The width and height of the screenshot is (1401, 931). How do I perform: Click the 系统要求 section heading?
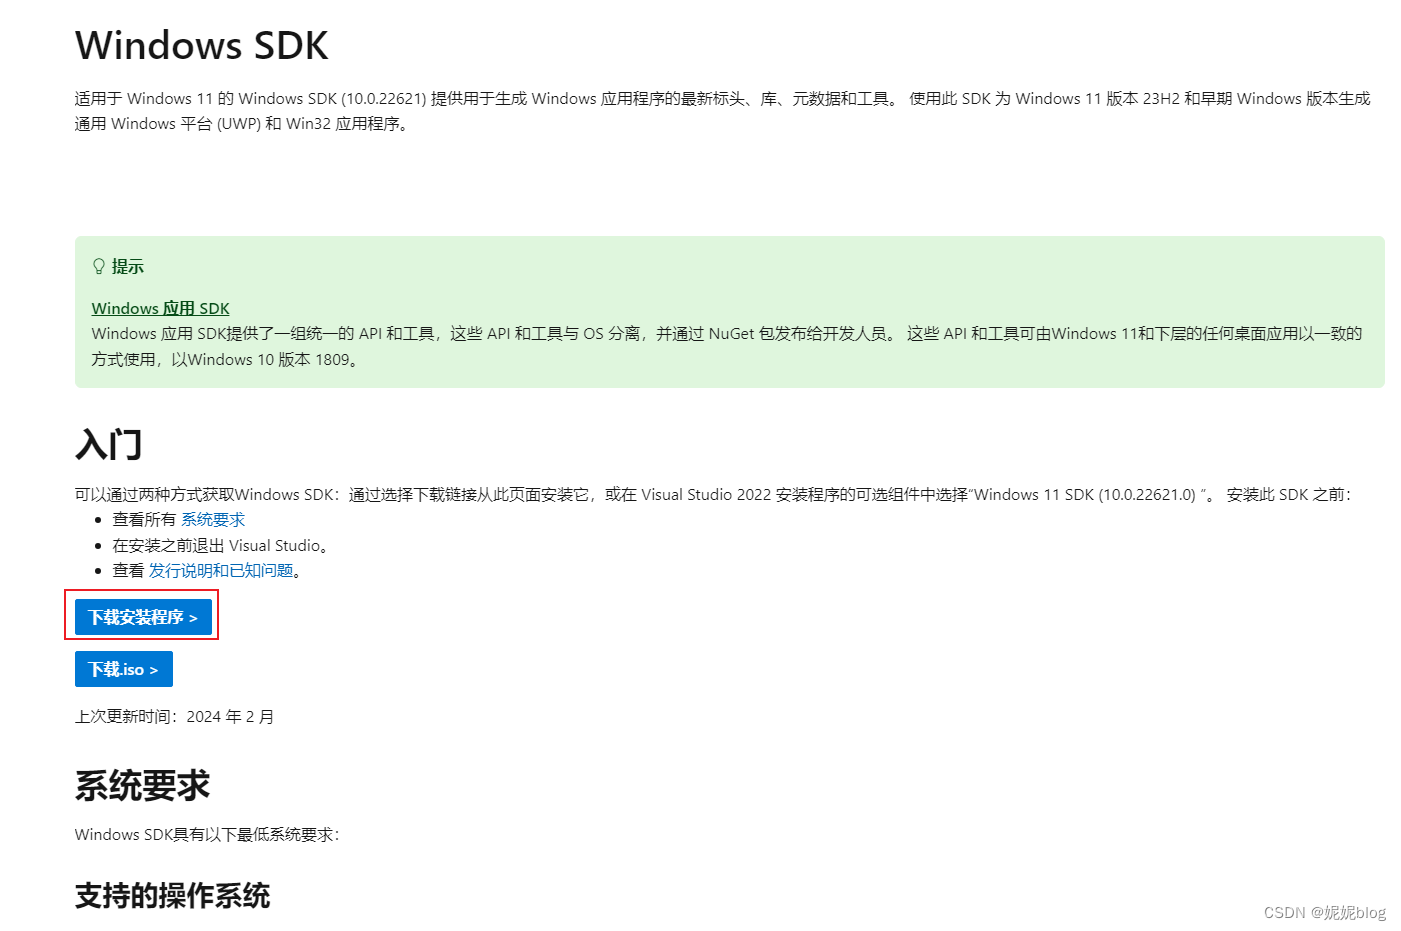point(143,786)
